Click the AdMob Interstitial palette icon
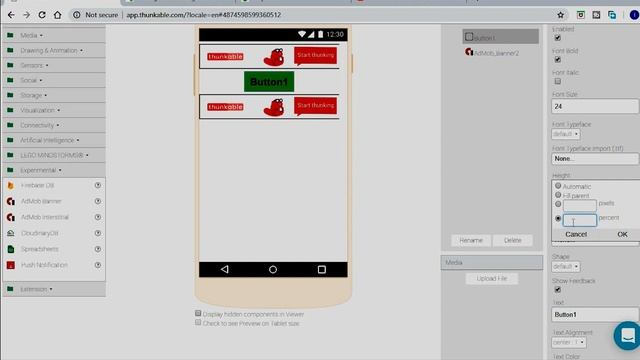Viewport: 640px width, 360px height. point(11,217)
